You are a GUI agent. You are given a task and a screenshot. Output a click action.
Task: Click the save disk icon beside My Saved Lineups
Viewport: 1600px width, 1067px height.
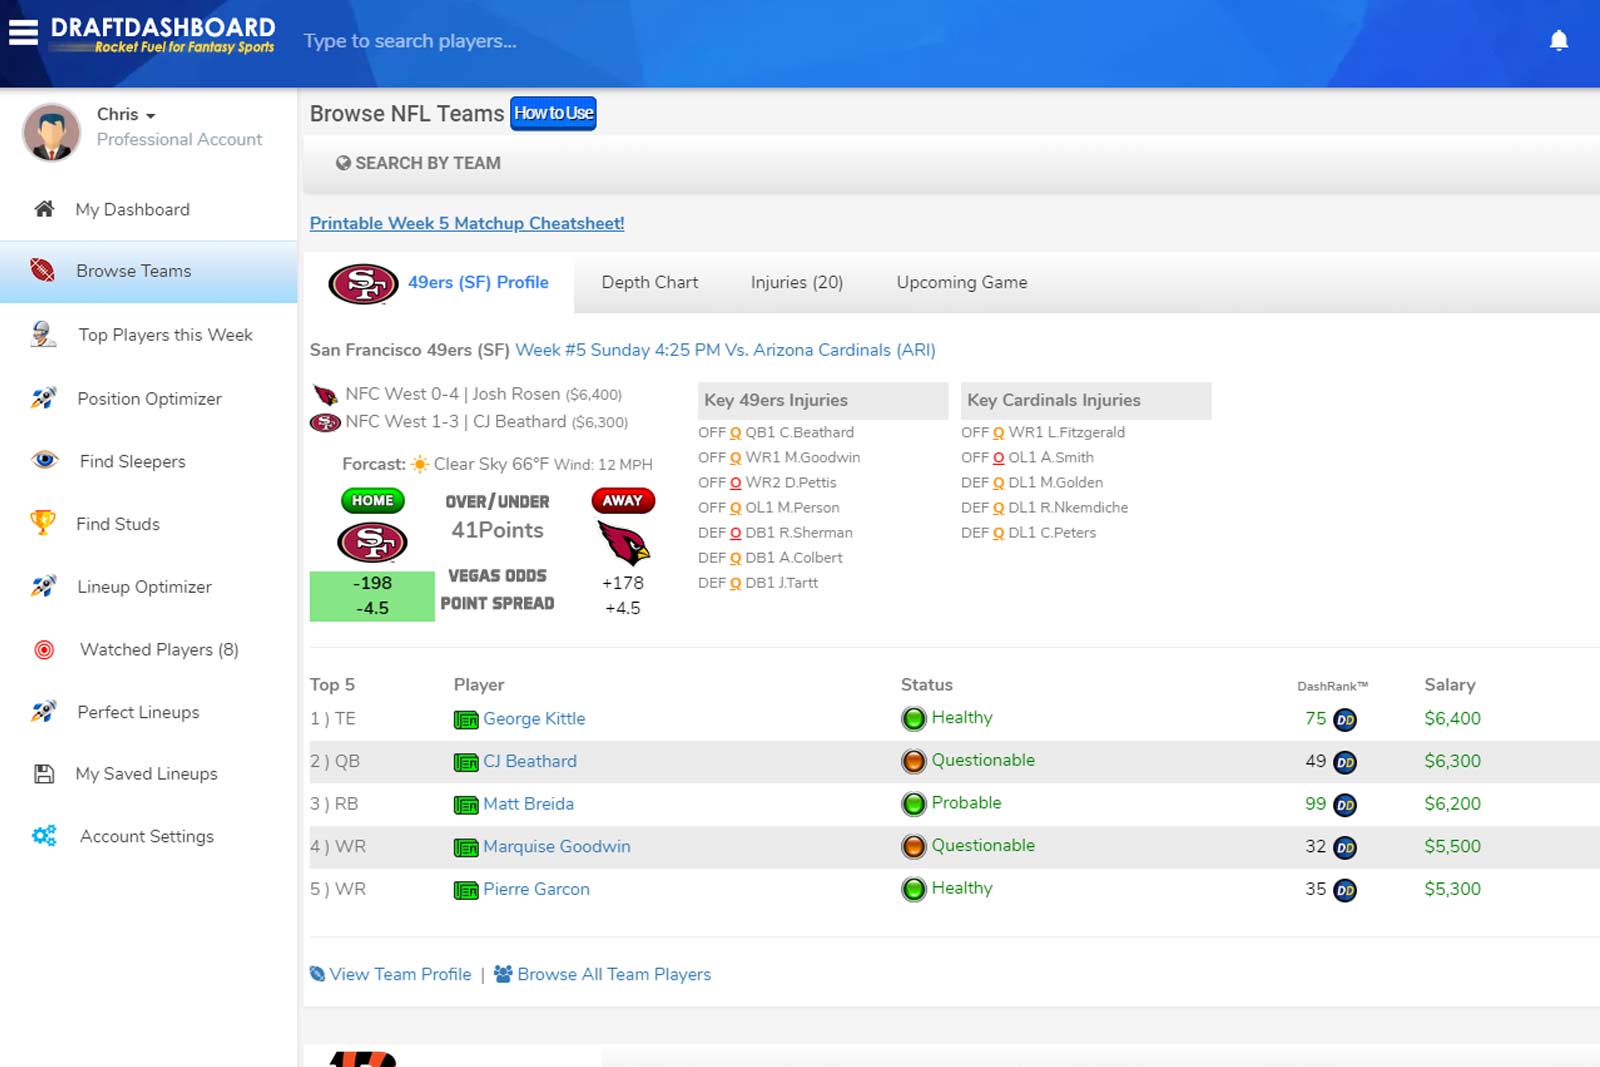[44, 774]
